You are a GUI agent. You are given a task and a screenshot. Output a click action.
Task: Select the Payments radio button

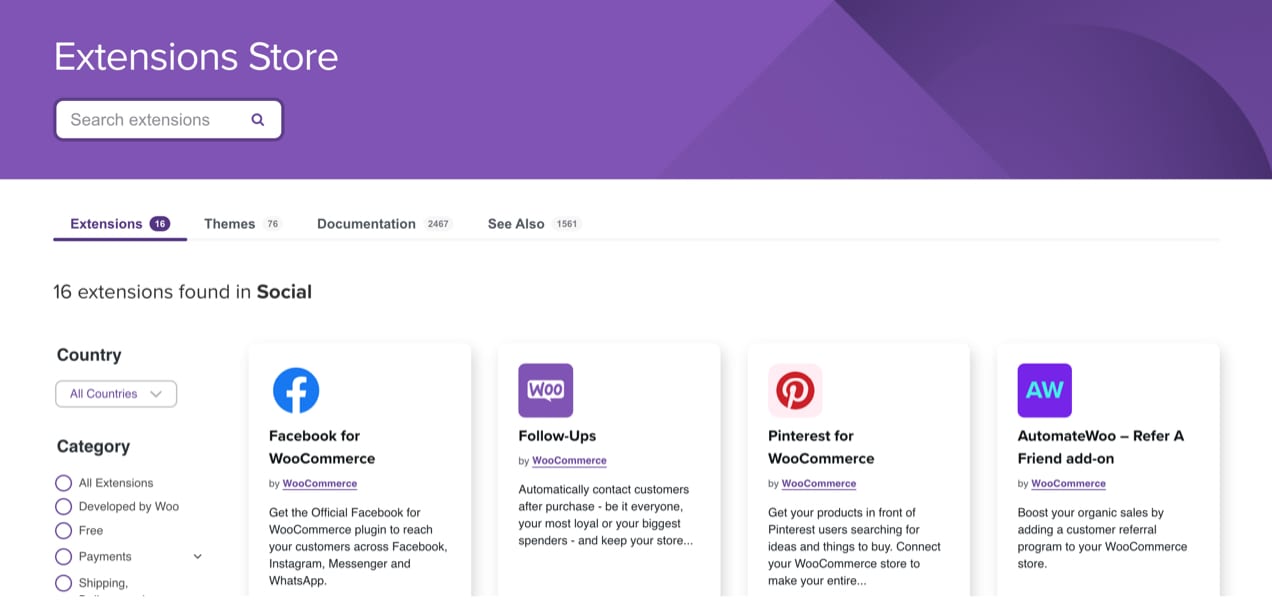coord(63,556)
